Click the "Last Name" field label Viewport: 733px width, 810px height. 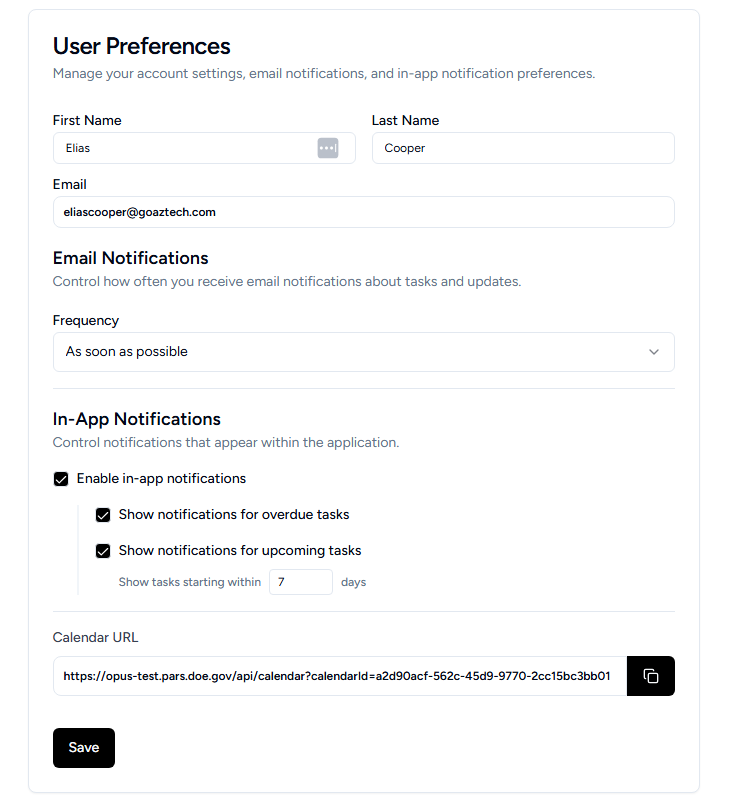tap(405, 120)
